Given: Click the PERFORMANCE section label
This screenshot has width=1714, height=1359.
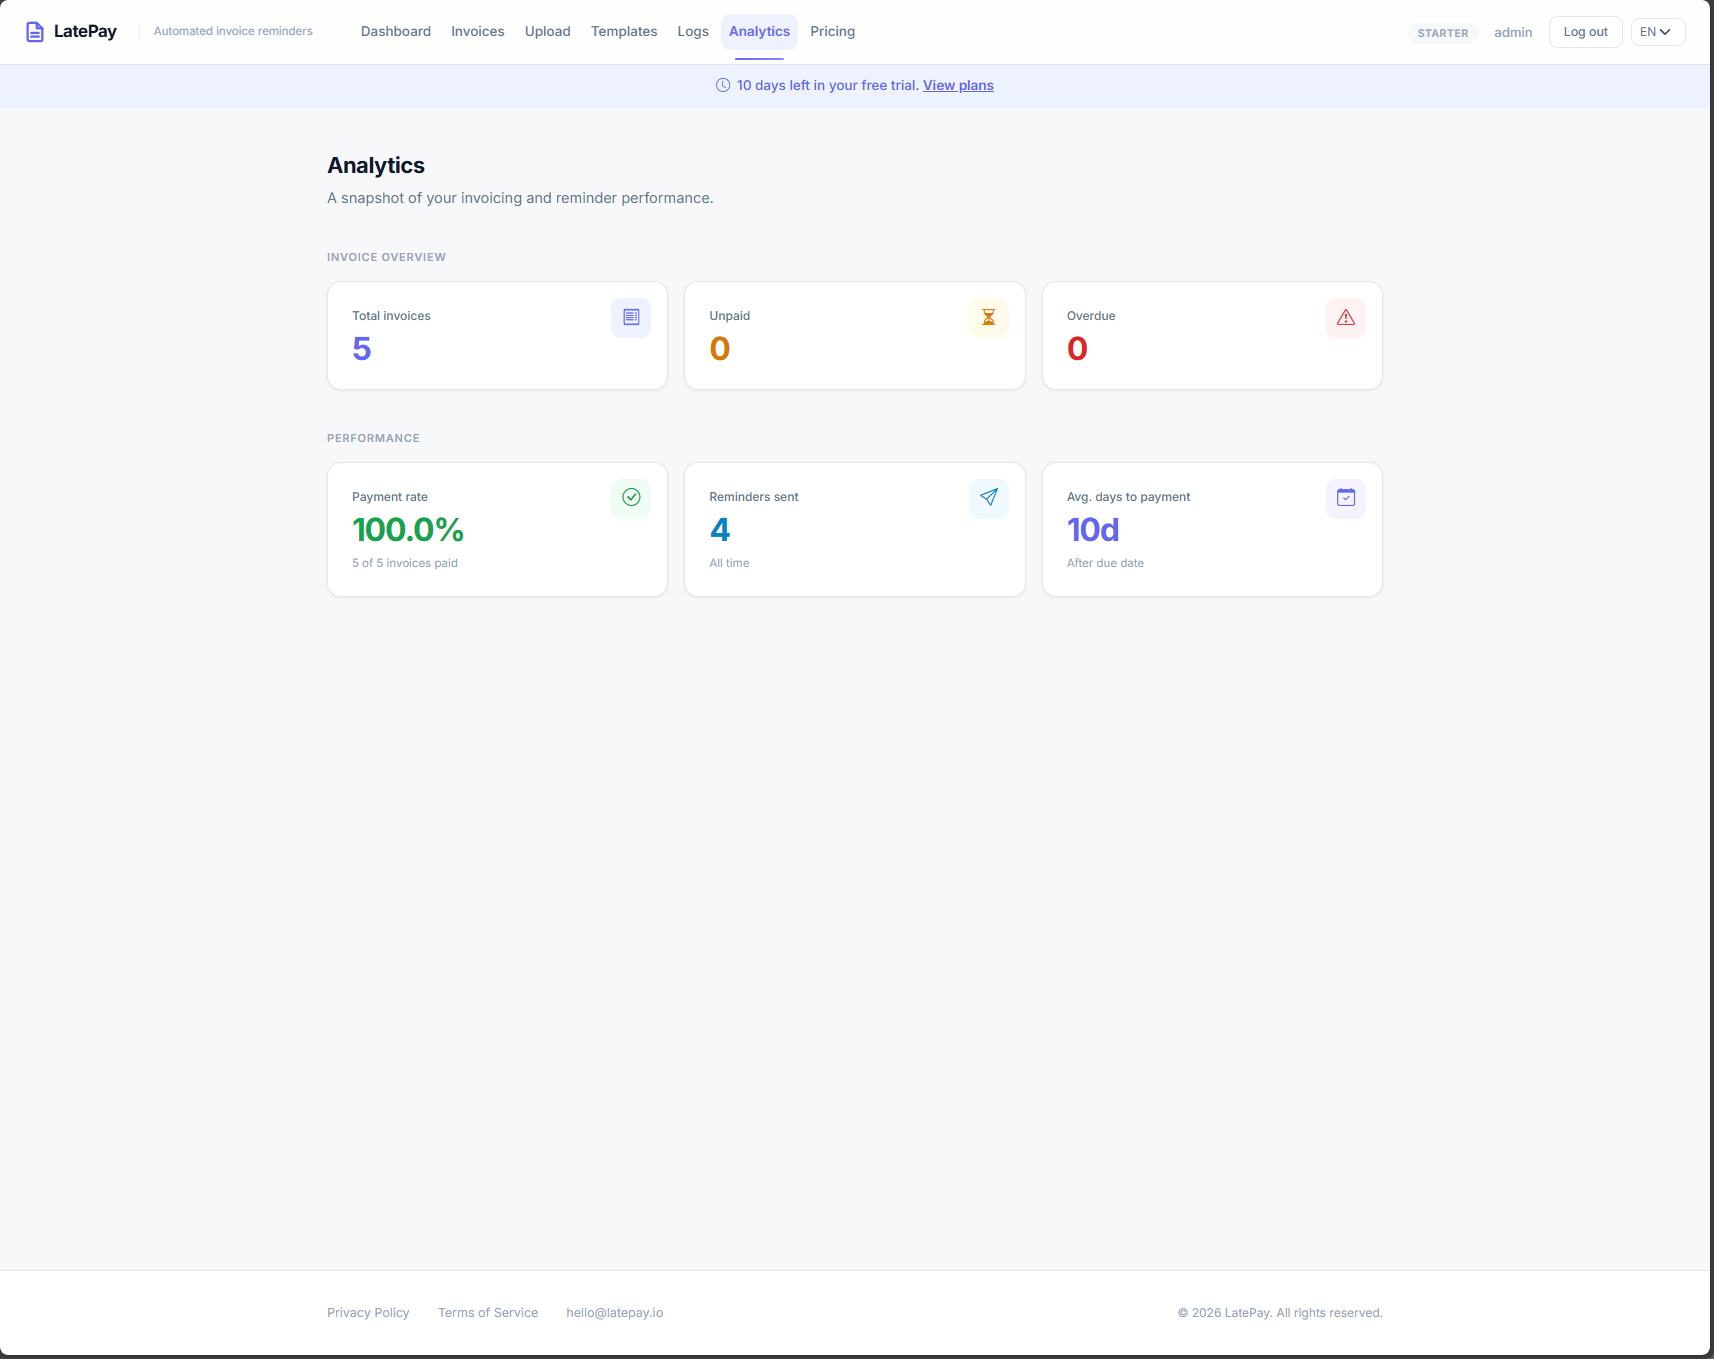Looking at the screenshot, I should (x=373, y=438).
